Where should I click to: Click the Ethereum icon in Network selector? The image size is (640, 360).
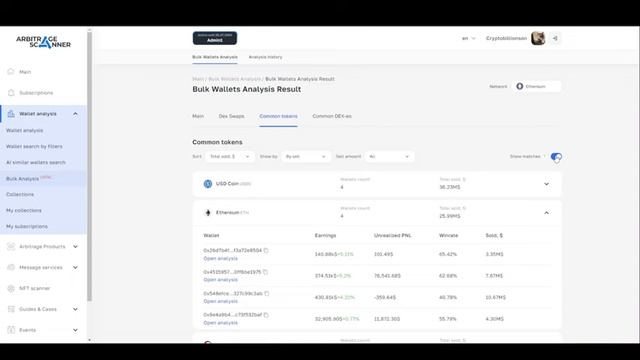[x=520, y=87]
